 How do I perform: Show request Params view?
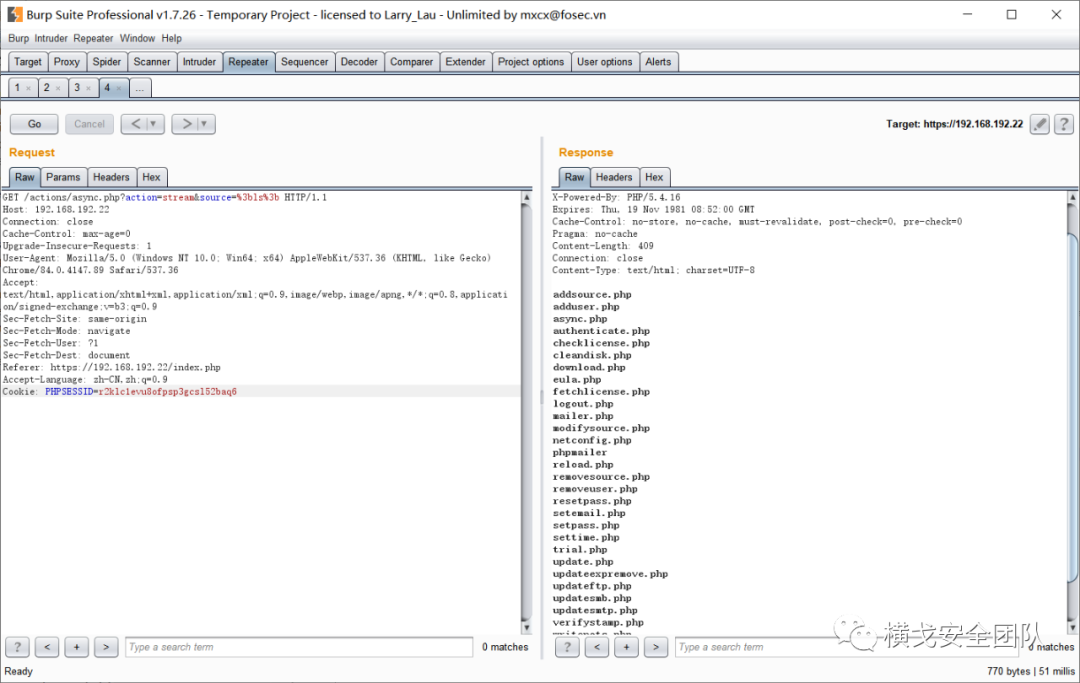point(63,177)
